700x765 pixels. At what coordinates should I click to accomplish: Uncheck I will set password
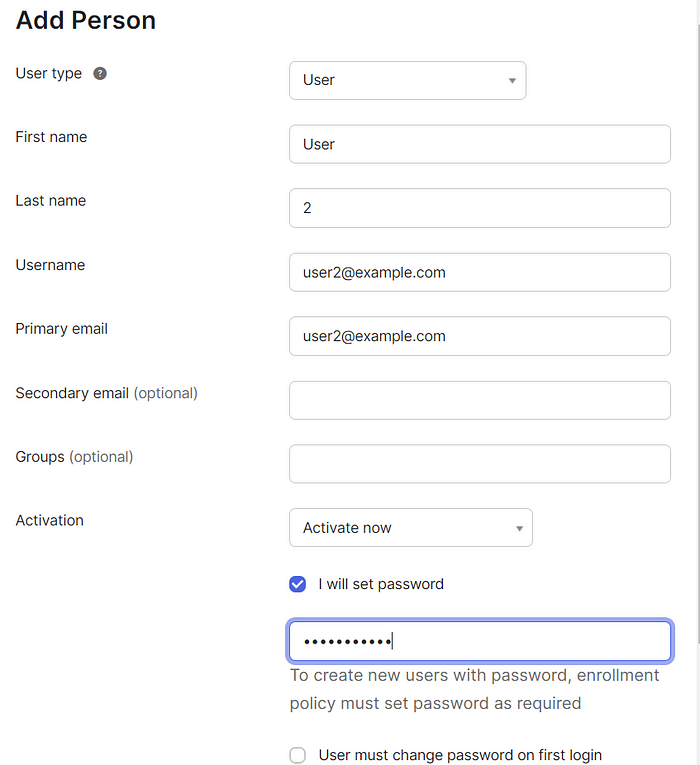(x=298, y=584)
